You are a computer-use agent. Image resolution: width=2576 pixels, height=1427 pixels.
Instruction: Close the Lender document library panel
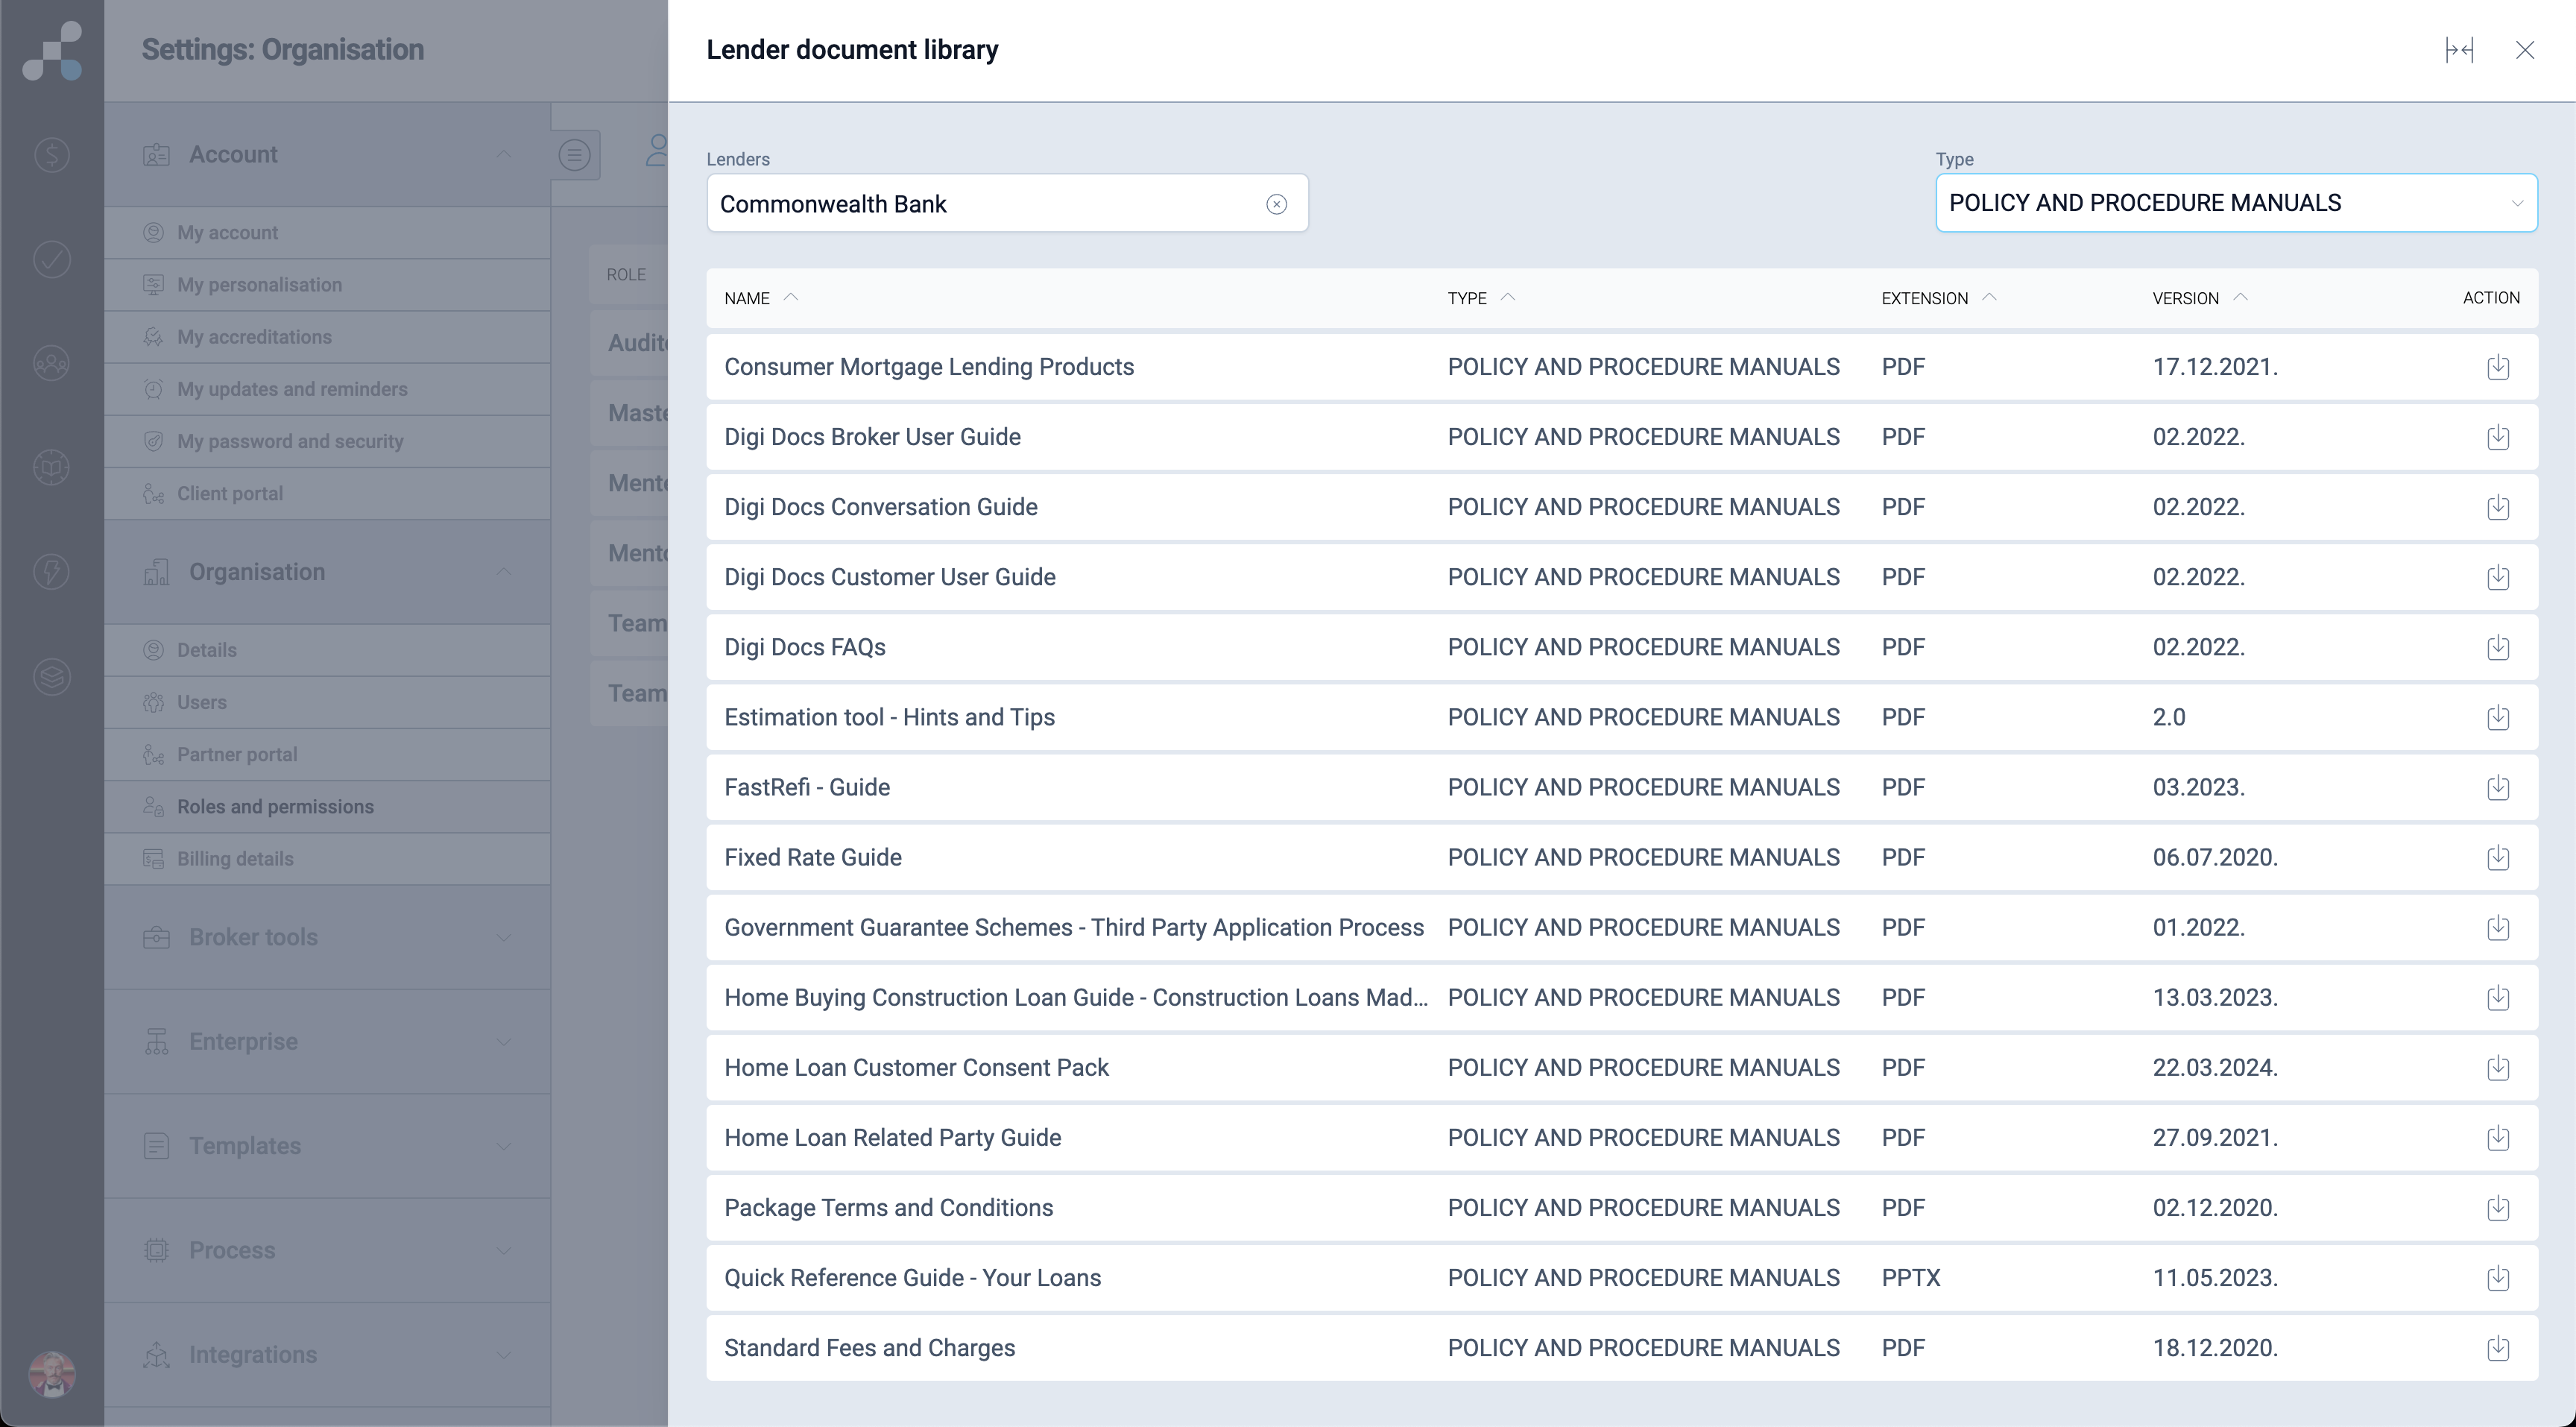coord(2524,50)
